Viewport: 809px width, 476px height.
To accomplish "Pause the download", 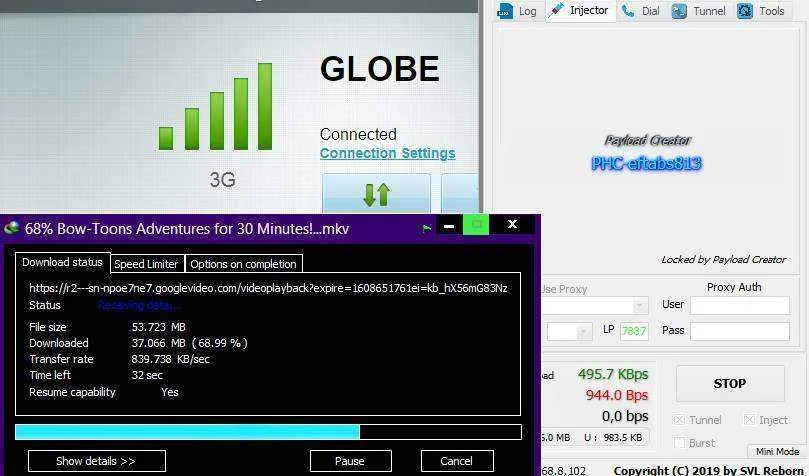I will (350, 461).
